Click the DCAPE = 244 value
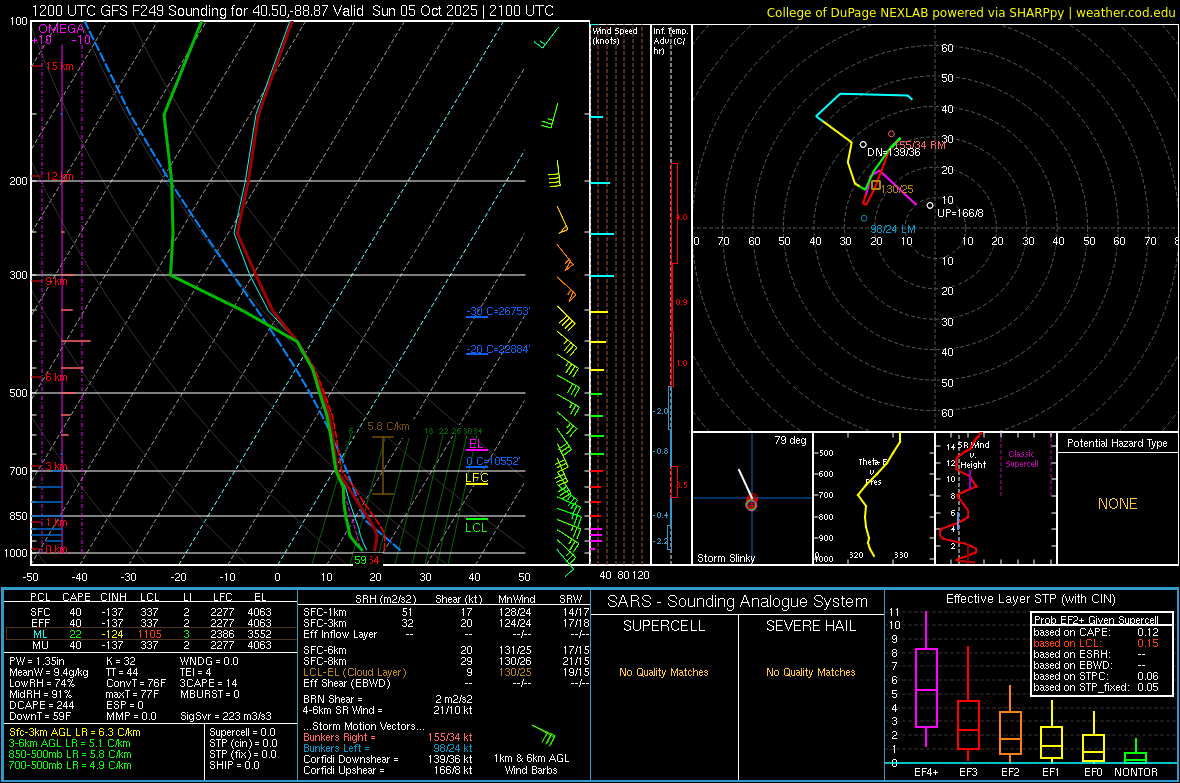Image resolution: width=1180 pixels, height=783 pixels. click(41, 705)
